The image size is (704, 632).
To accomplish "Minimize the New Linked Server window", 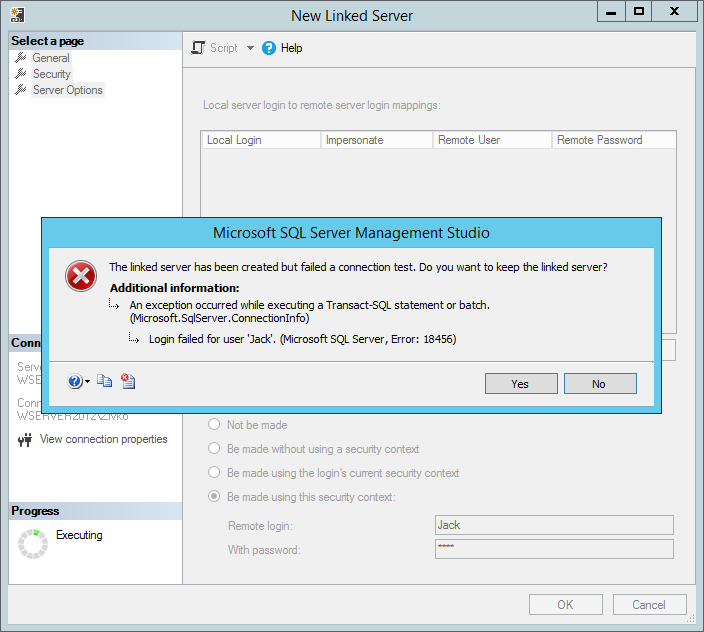I will point(611,12).
